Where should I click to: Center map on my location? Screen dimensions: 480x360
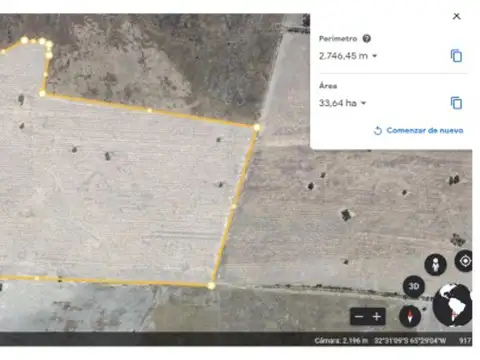(464, 261)
